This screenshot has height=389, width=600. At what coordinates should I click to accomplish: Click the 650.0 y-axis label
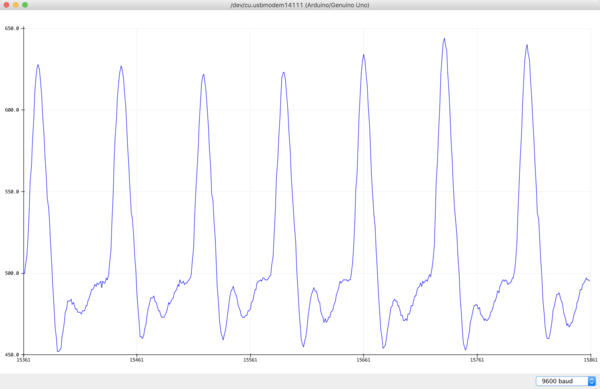[x=11, y=28]
